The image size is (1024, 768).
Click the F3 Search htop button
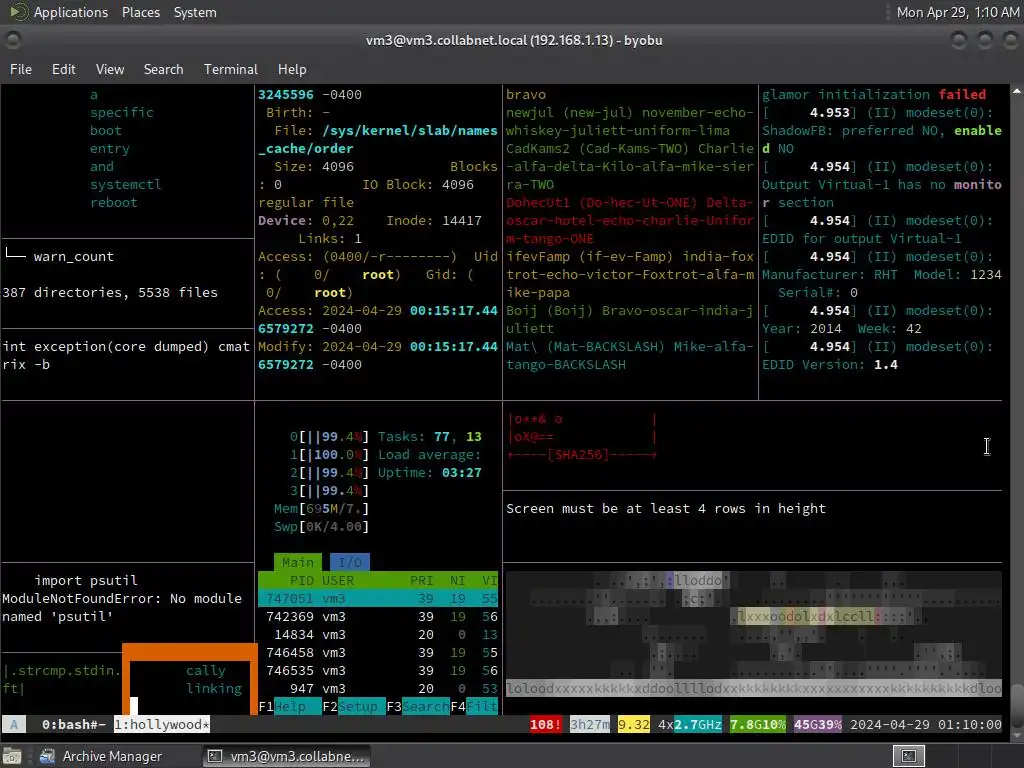[418, 707]
